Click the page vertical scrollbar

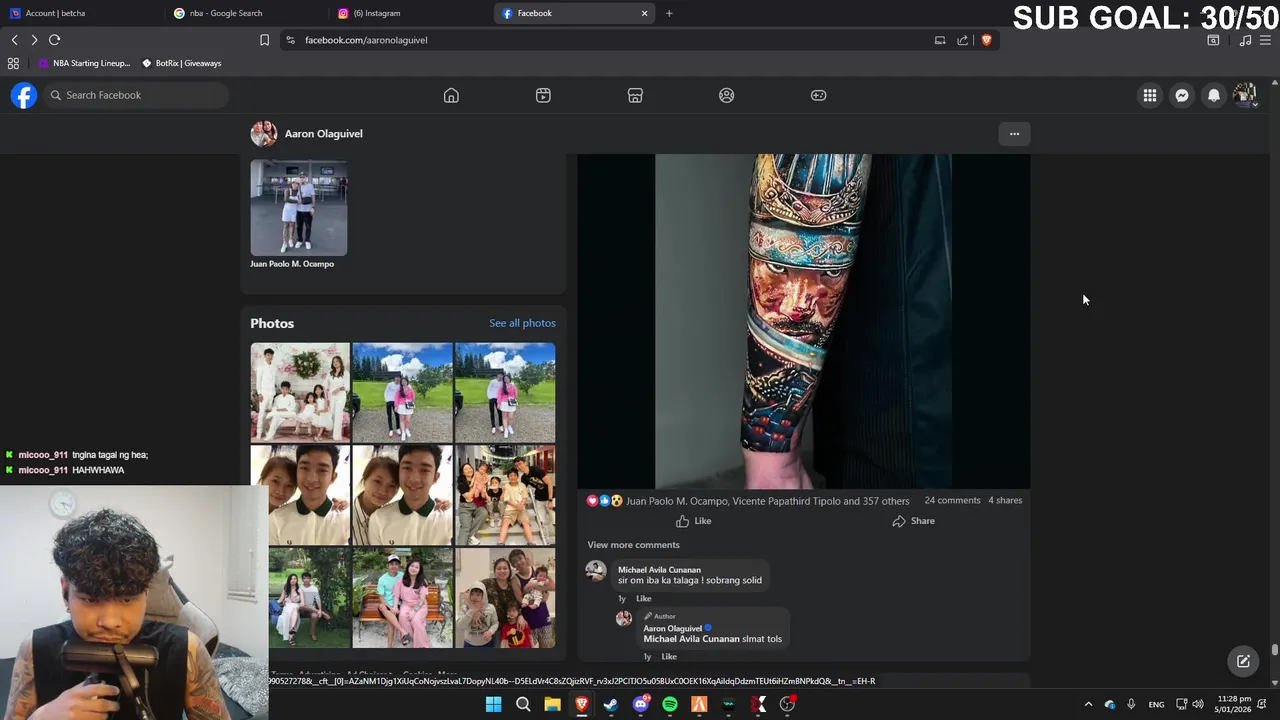[1274, 650]
